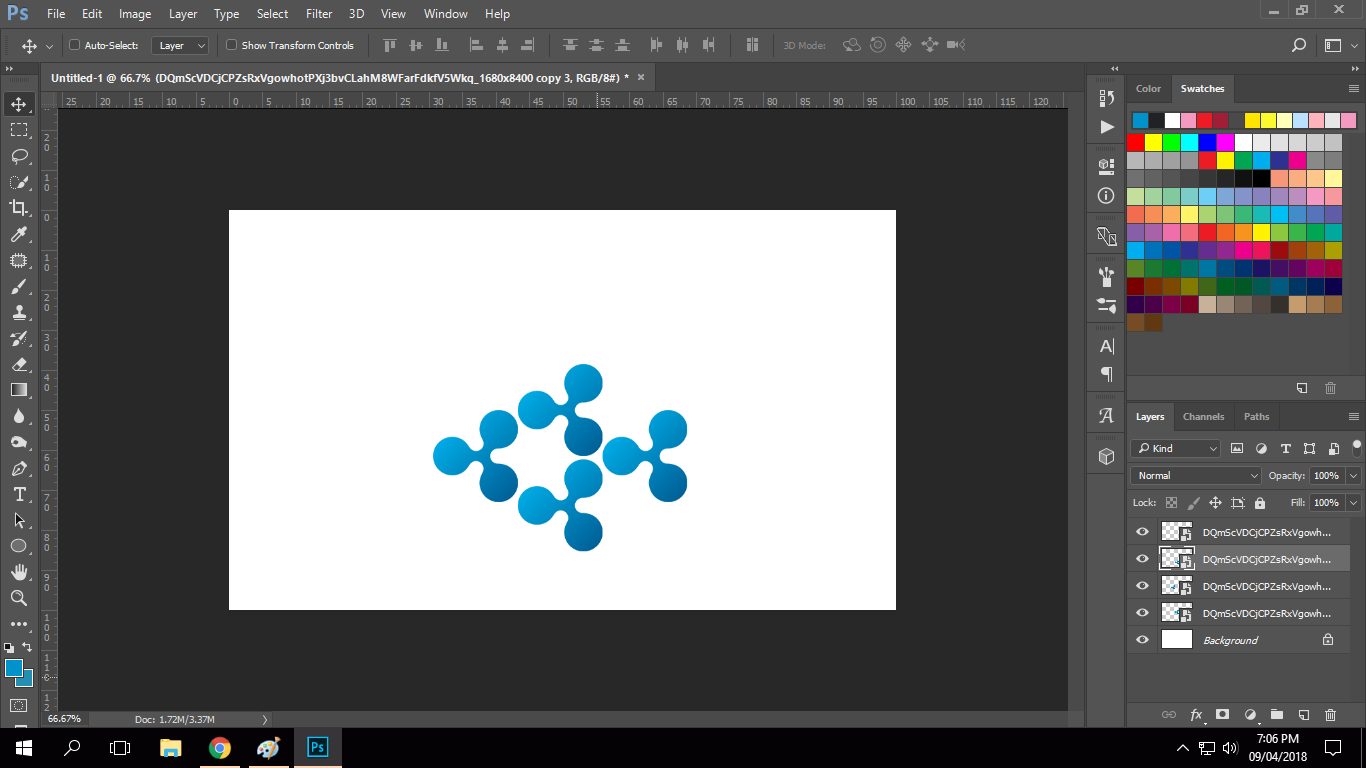1366x768 pixels.
Task: Close the Untitled-1 document tab
Action: (641, 77)
